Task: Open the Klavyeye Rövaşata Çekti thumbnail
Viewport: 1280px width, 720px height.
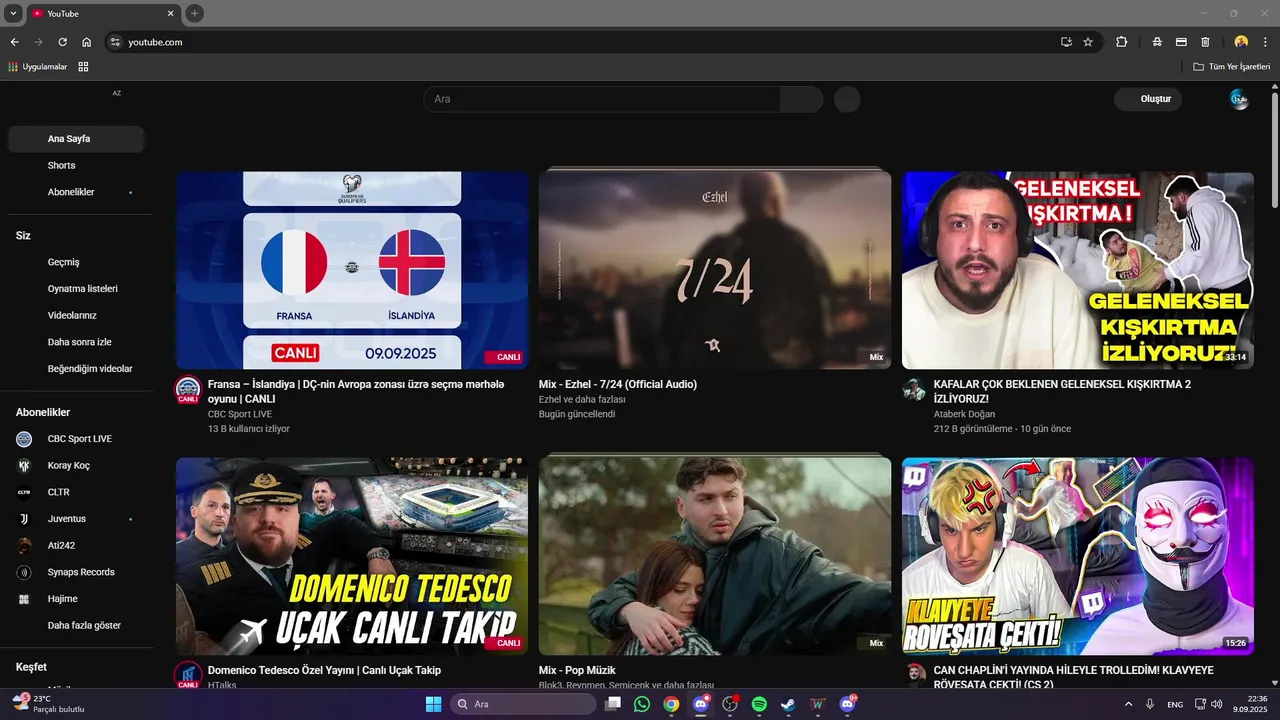Action: [1078, 556]
